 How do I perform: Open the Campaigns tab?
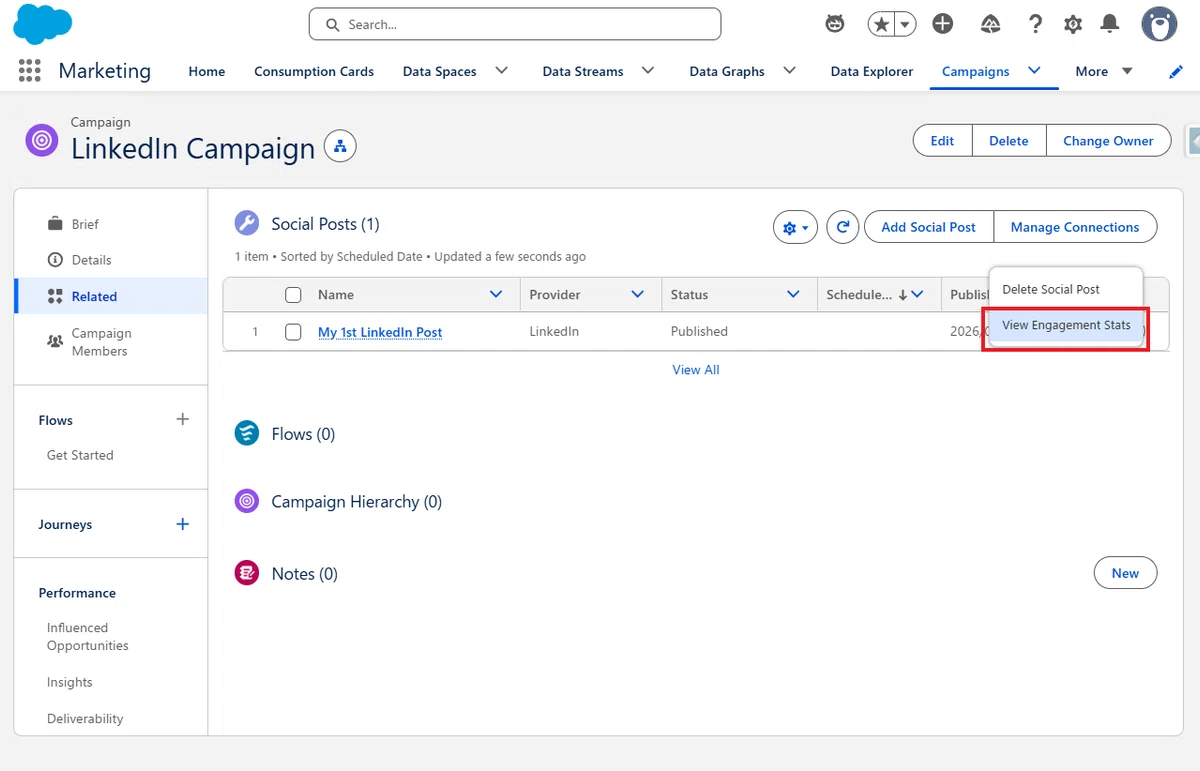coord(976,72)
